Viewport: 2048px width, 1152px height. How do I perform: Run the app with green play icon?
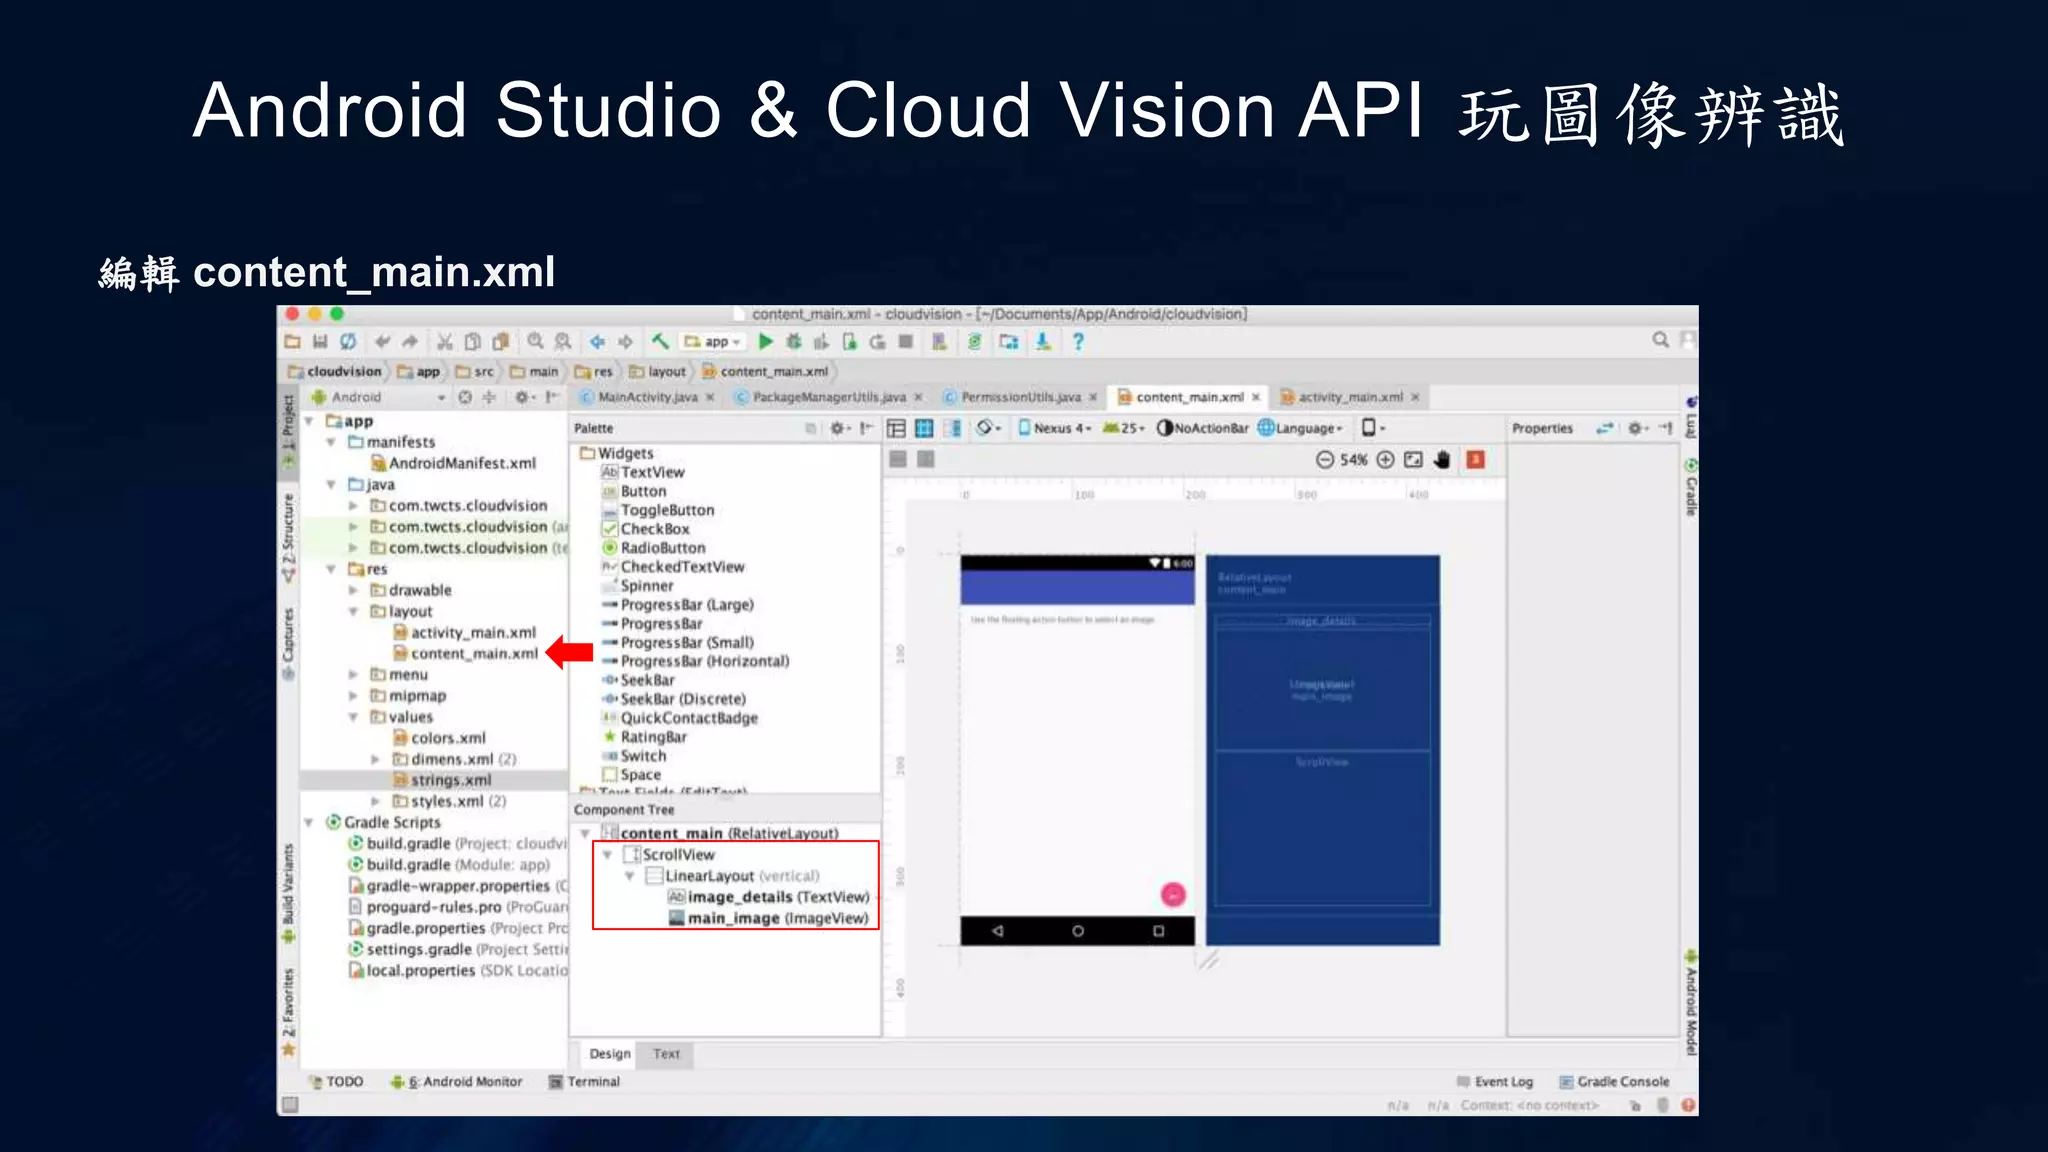[x=766, y=342]
